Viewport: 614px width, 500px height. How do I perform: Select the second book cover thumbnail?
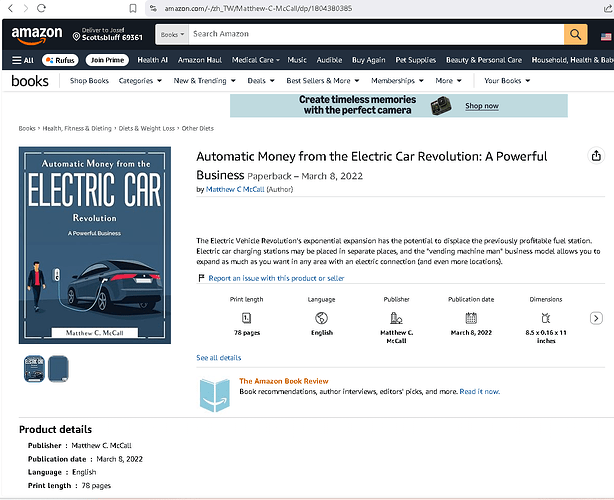pos(58,369)
